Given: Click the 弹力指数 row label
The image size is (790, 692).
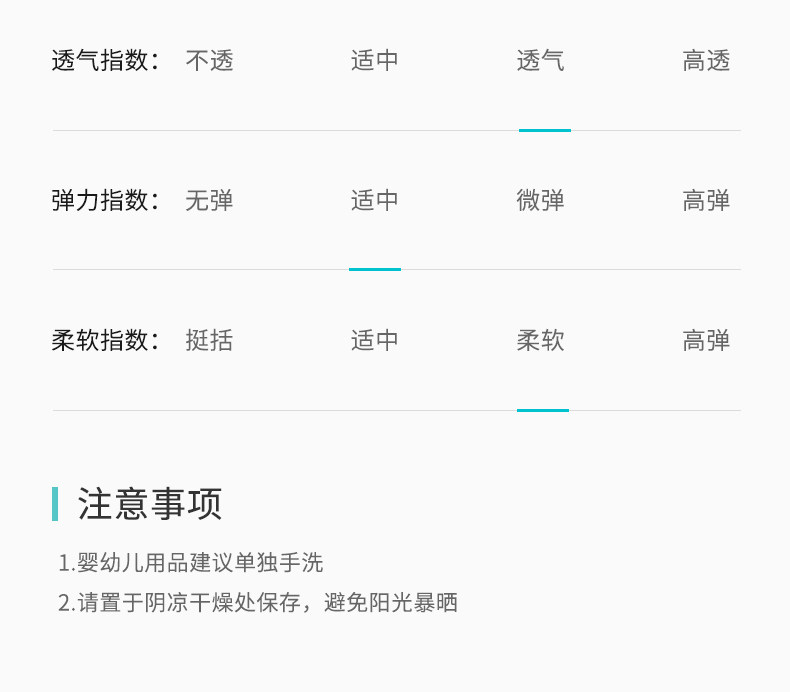Looking at the screenshot, I should tap(106, 201).
